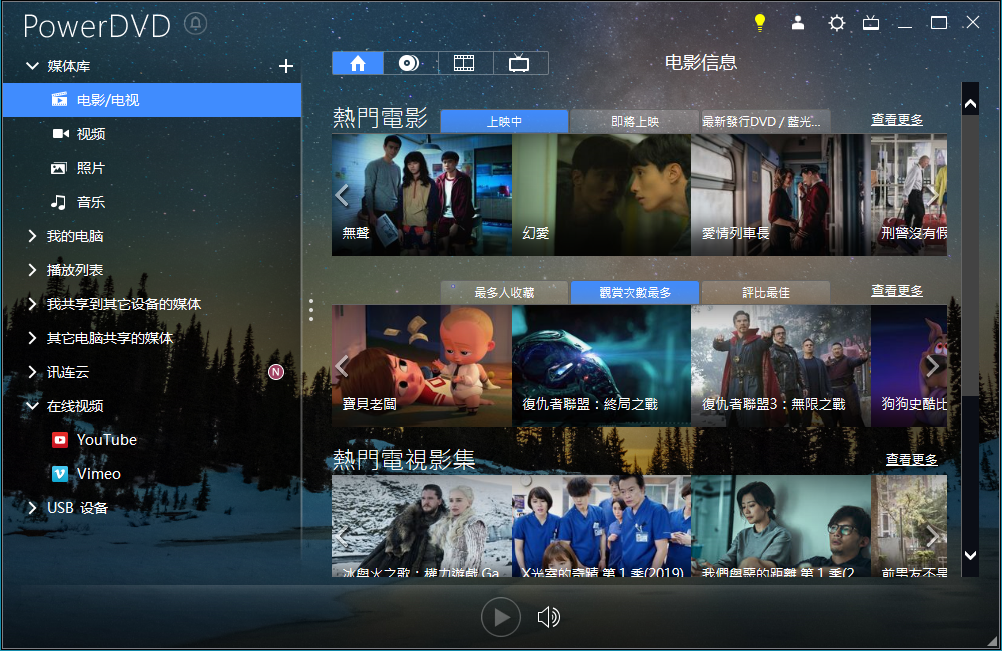Image resolution: width=1002 pixels, height=651 pixels.
Task: Collapse the 在线视频 section
Action: click(x=32, y=406)
